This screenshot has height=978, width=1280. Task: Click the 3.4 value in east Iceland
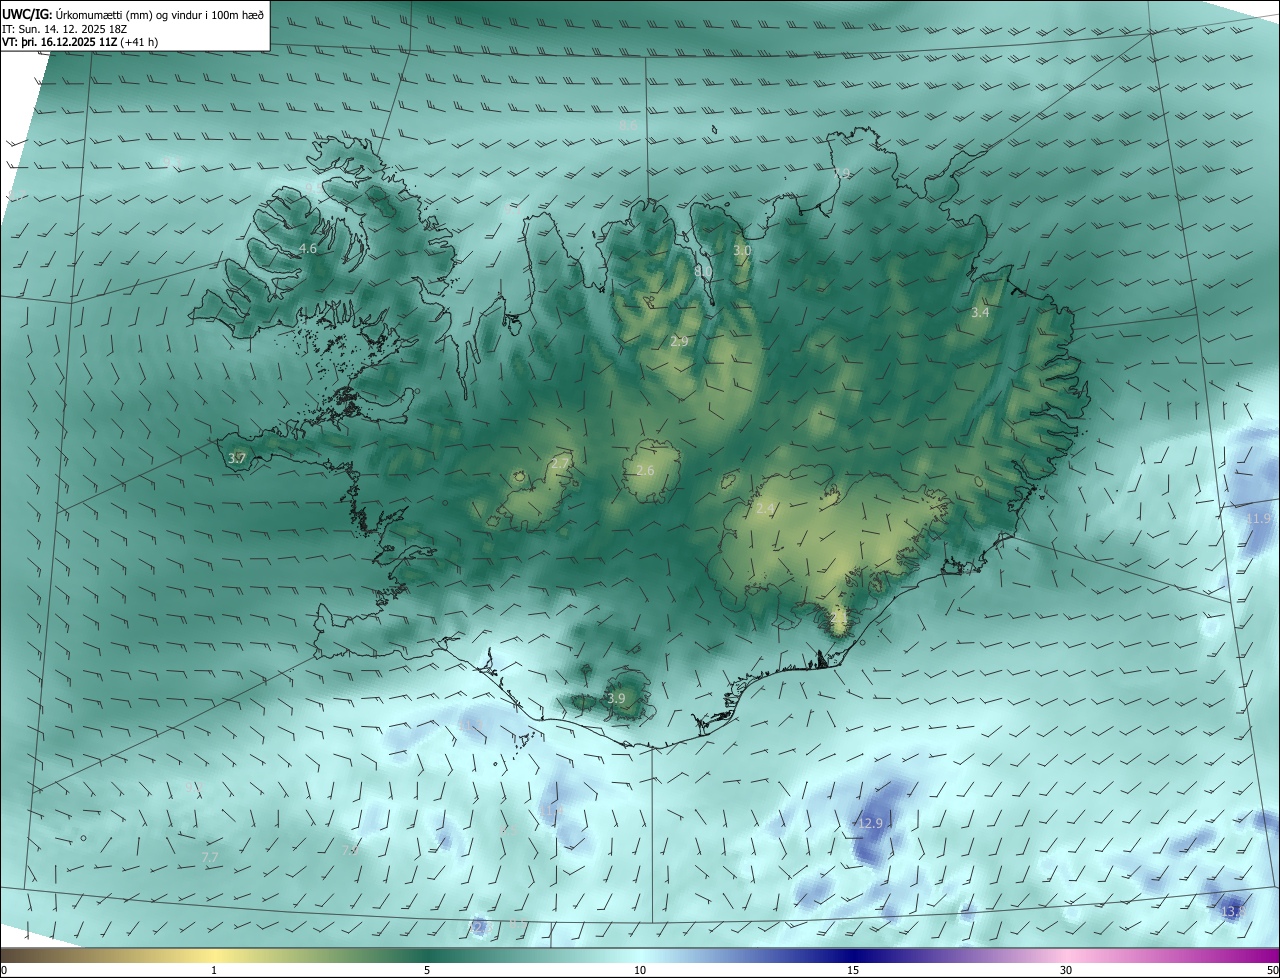[980, 313]
